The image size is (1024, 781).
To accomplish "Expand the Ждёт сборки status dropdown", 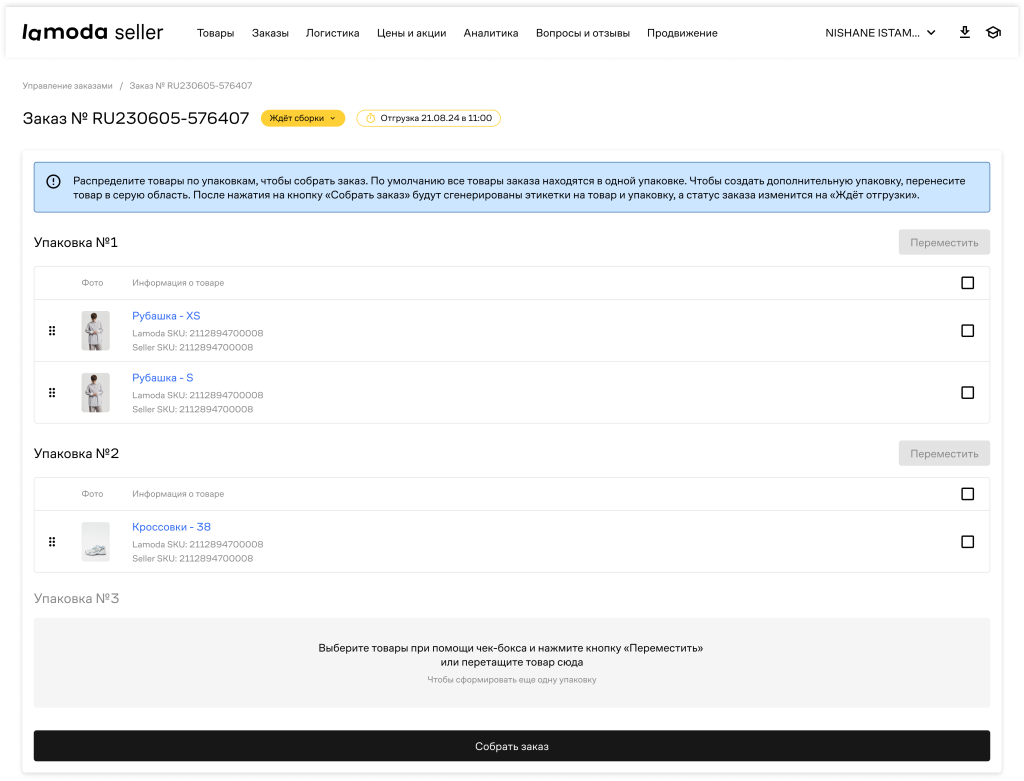I will [x=303, y=118].
